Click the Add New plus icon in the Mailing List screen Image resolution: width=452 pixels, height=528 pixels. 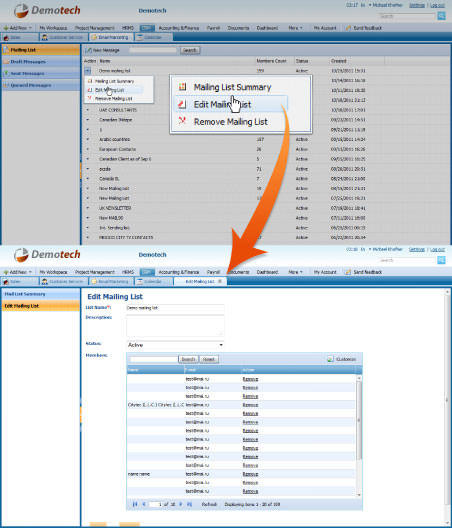click(6, 28)
